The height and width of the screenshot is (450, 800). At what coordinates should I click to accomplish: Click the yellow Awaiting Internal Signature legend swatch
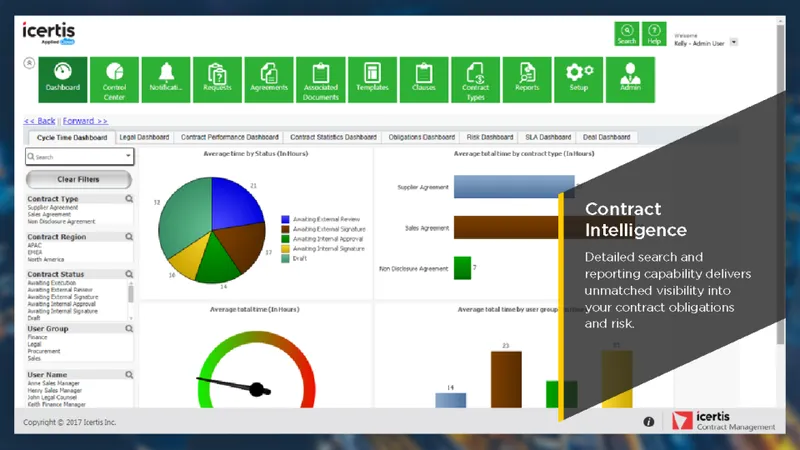tap(285, 248)
